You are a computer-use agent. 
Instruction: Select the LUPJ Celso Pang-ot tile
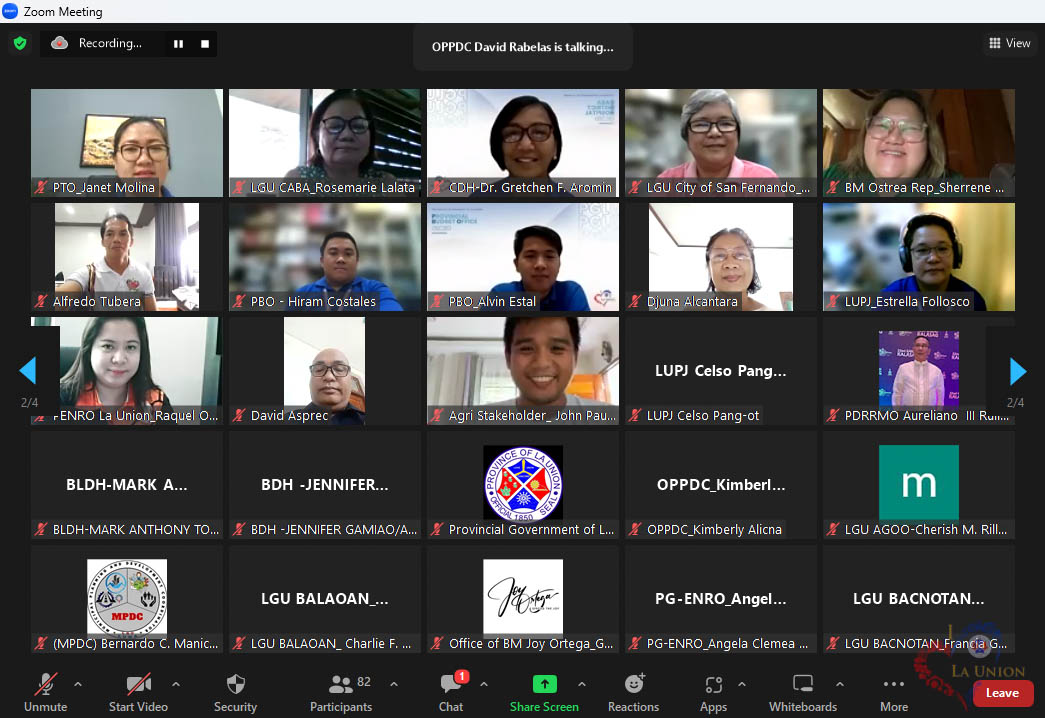pos(721,371)
